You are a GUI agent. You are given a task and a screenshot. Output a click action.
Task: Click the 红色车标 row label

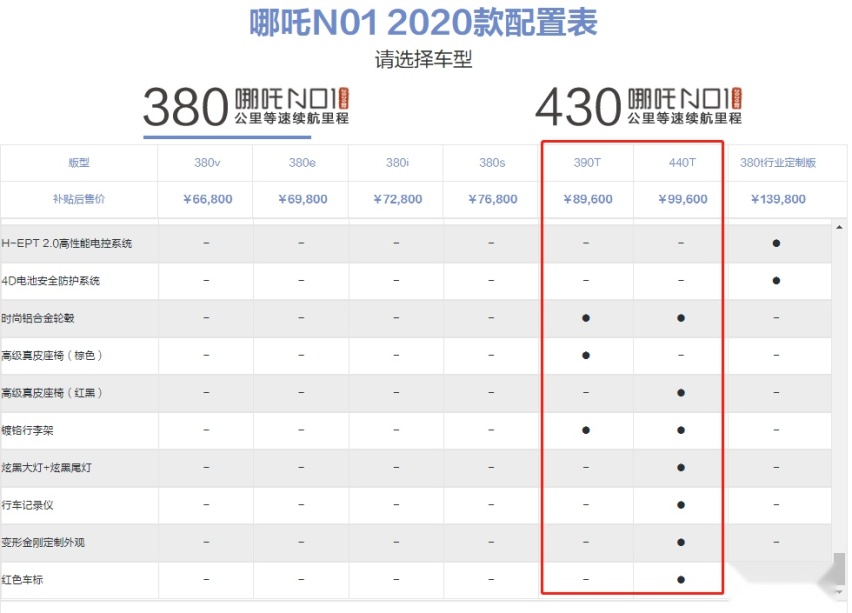point(22,580)
